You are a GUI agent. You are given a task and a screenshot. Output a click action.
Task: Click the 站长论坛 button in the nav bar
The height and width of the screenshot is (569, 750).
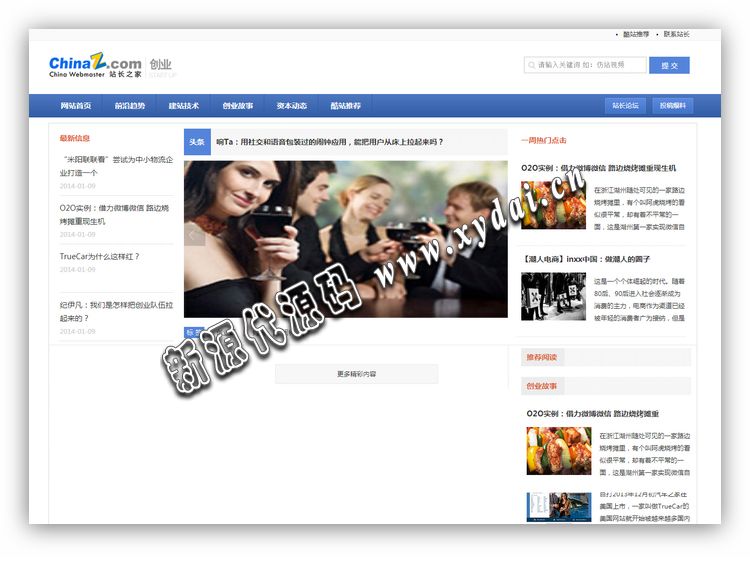pos(625,106)
